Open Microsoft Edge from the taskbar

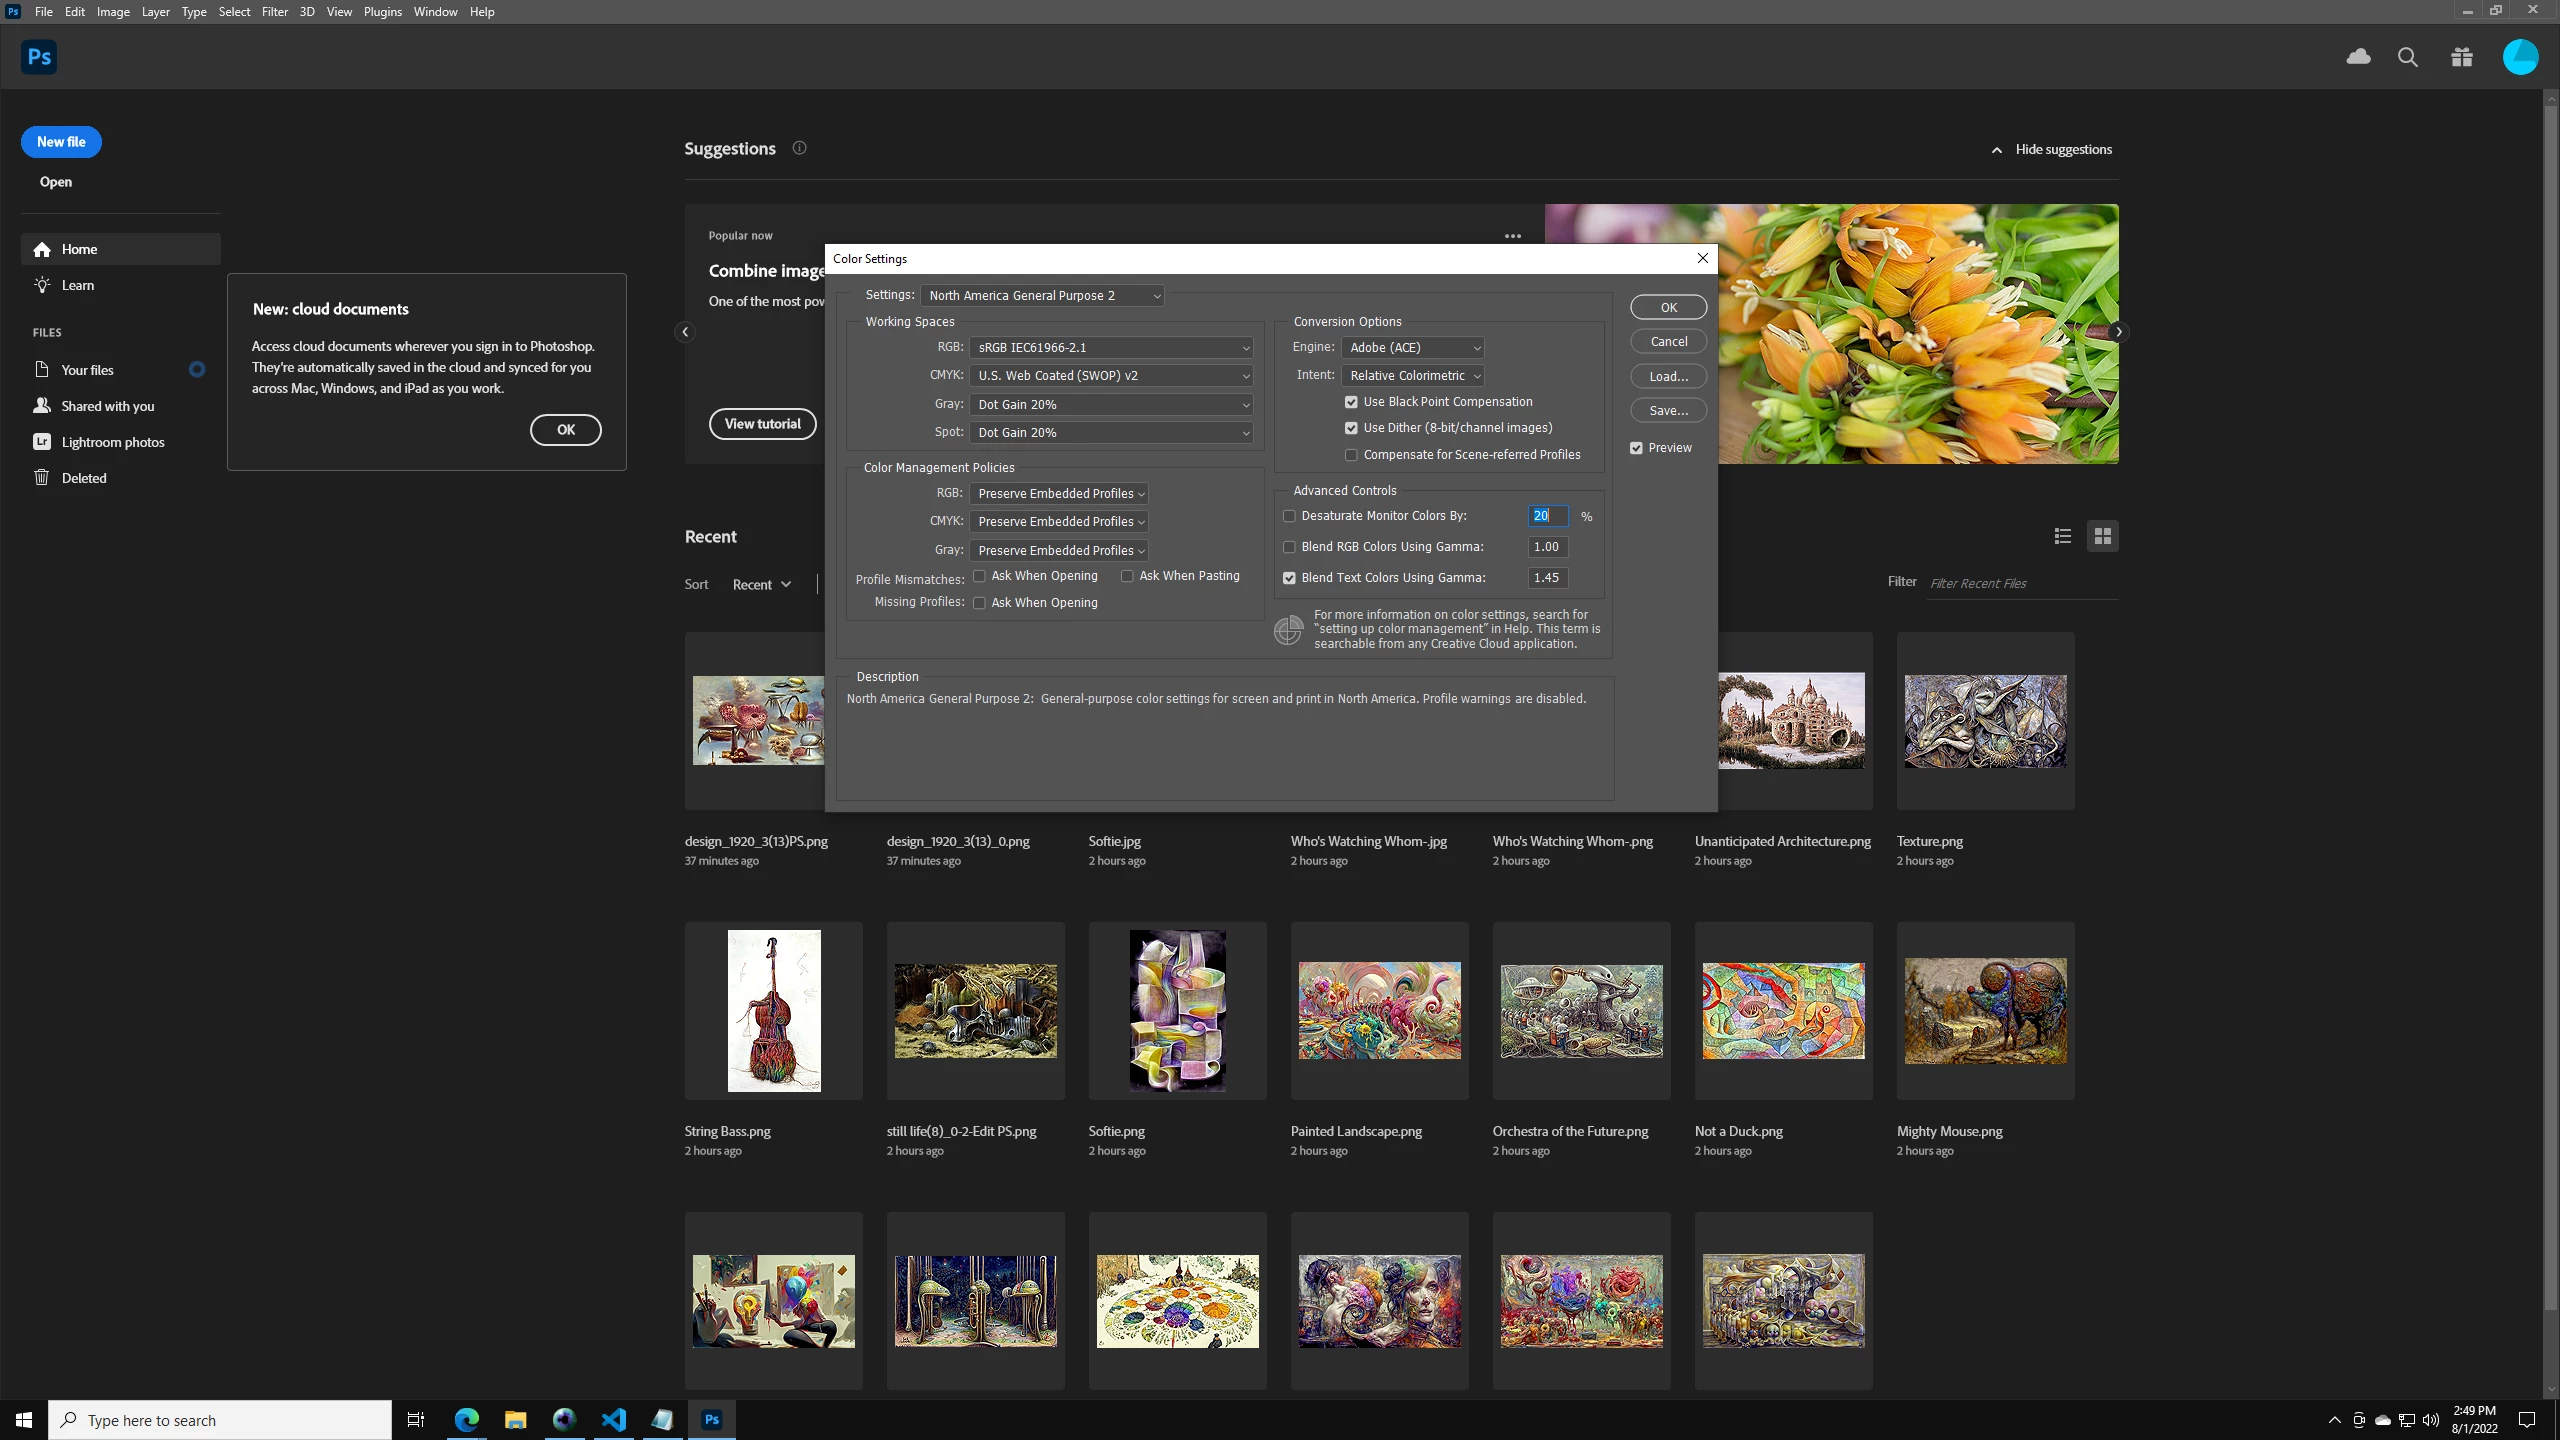pyautogui.click(x=467, y=1419)
